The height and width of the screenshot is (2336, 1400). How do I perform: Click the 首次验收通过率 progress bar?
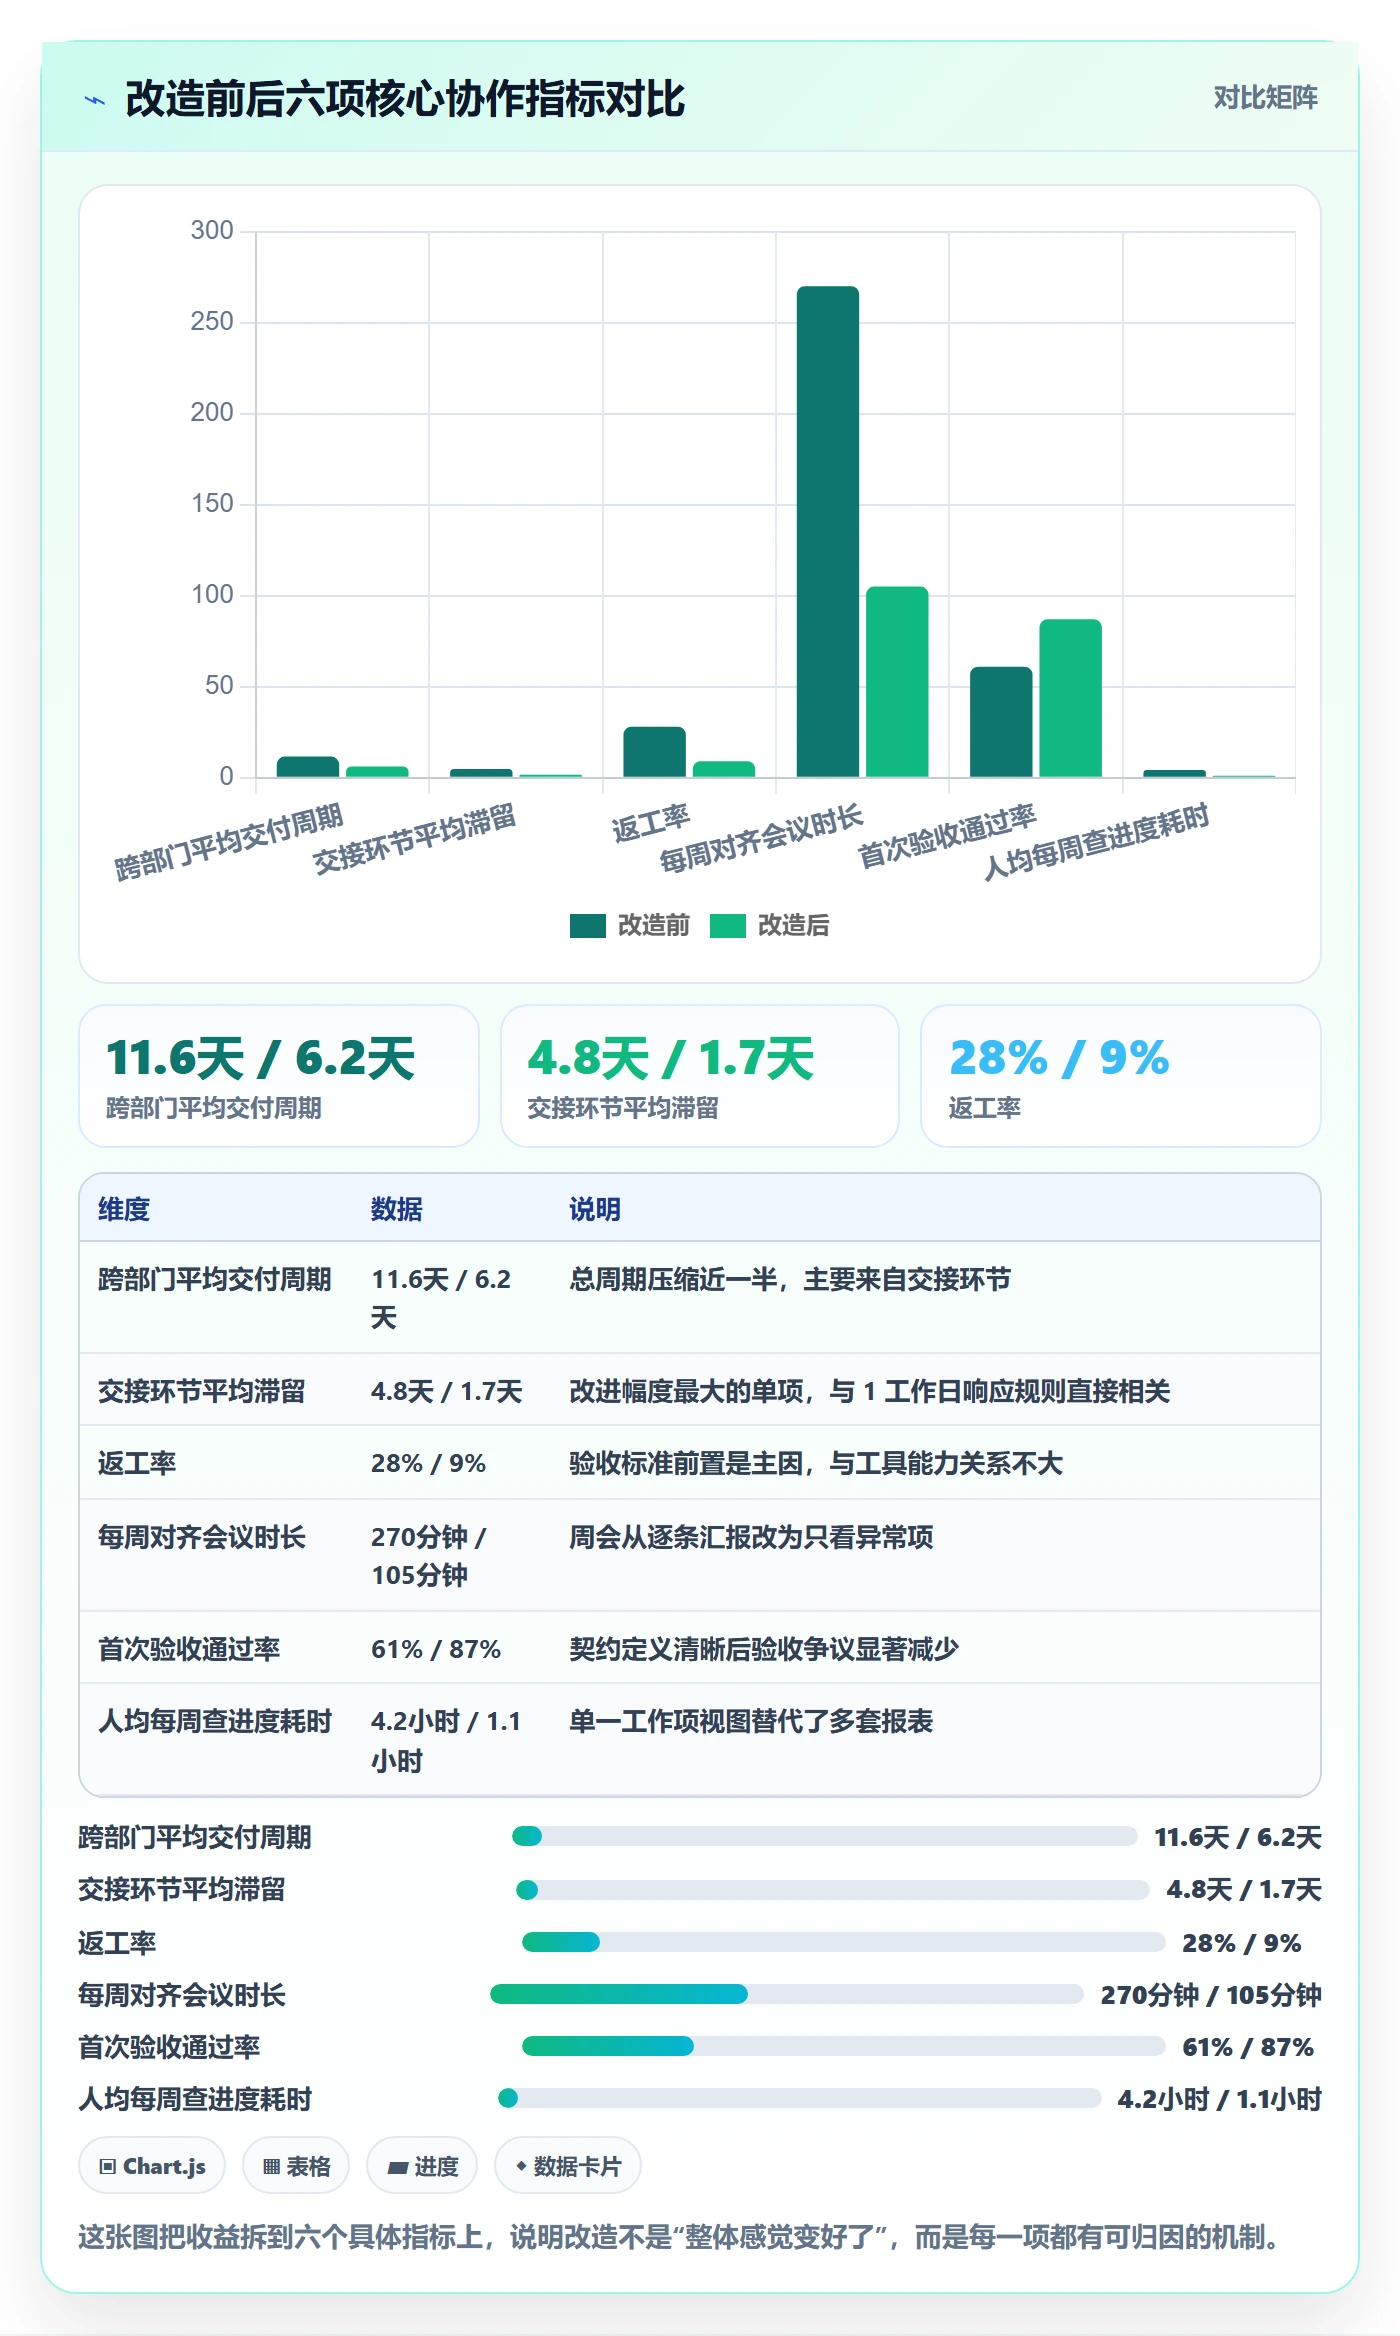click(844, 2046)
